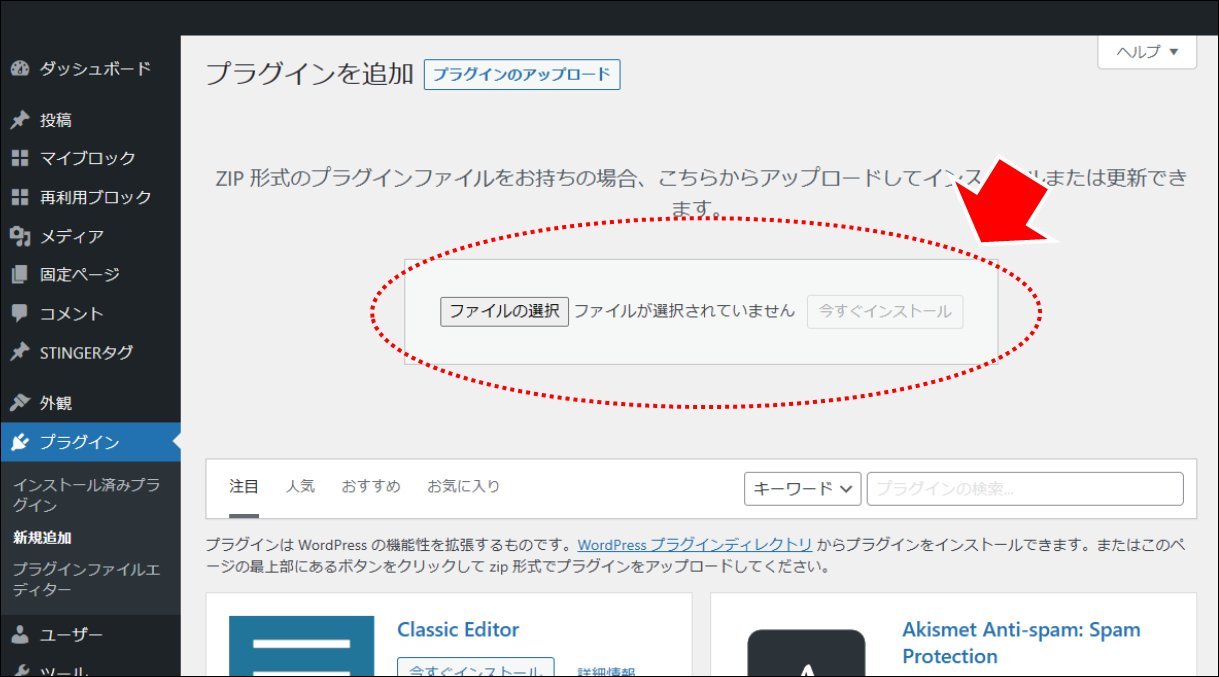This screenshot has width=1219, height=677.
Task: Switch to the おすすめ tab
Action: [x=370, y=487]
